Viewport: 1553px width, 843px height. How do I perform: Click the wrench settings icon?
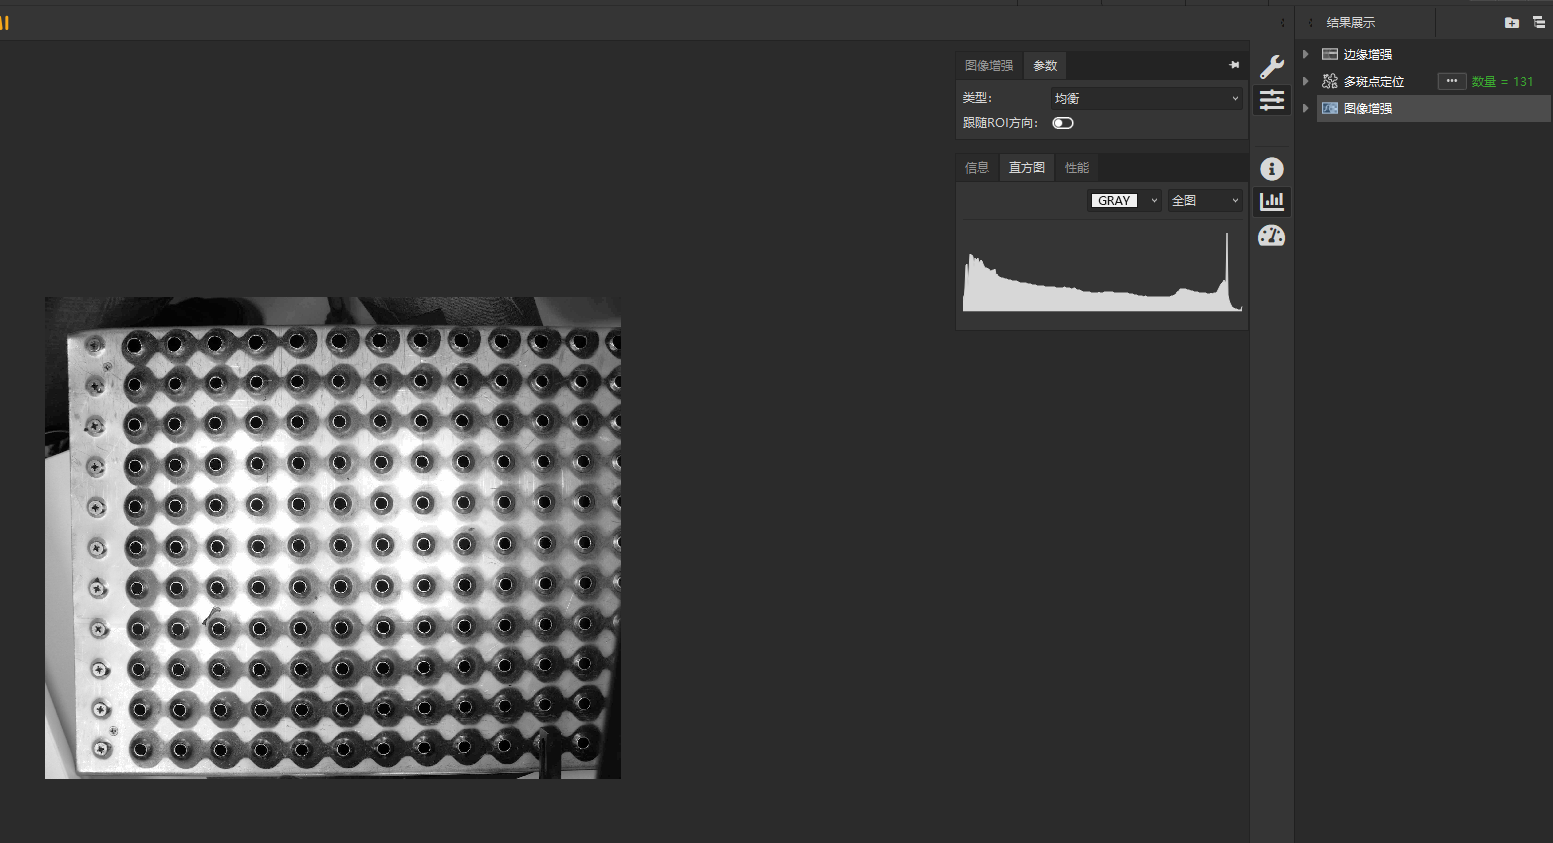pos(1271,67)
